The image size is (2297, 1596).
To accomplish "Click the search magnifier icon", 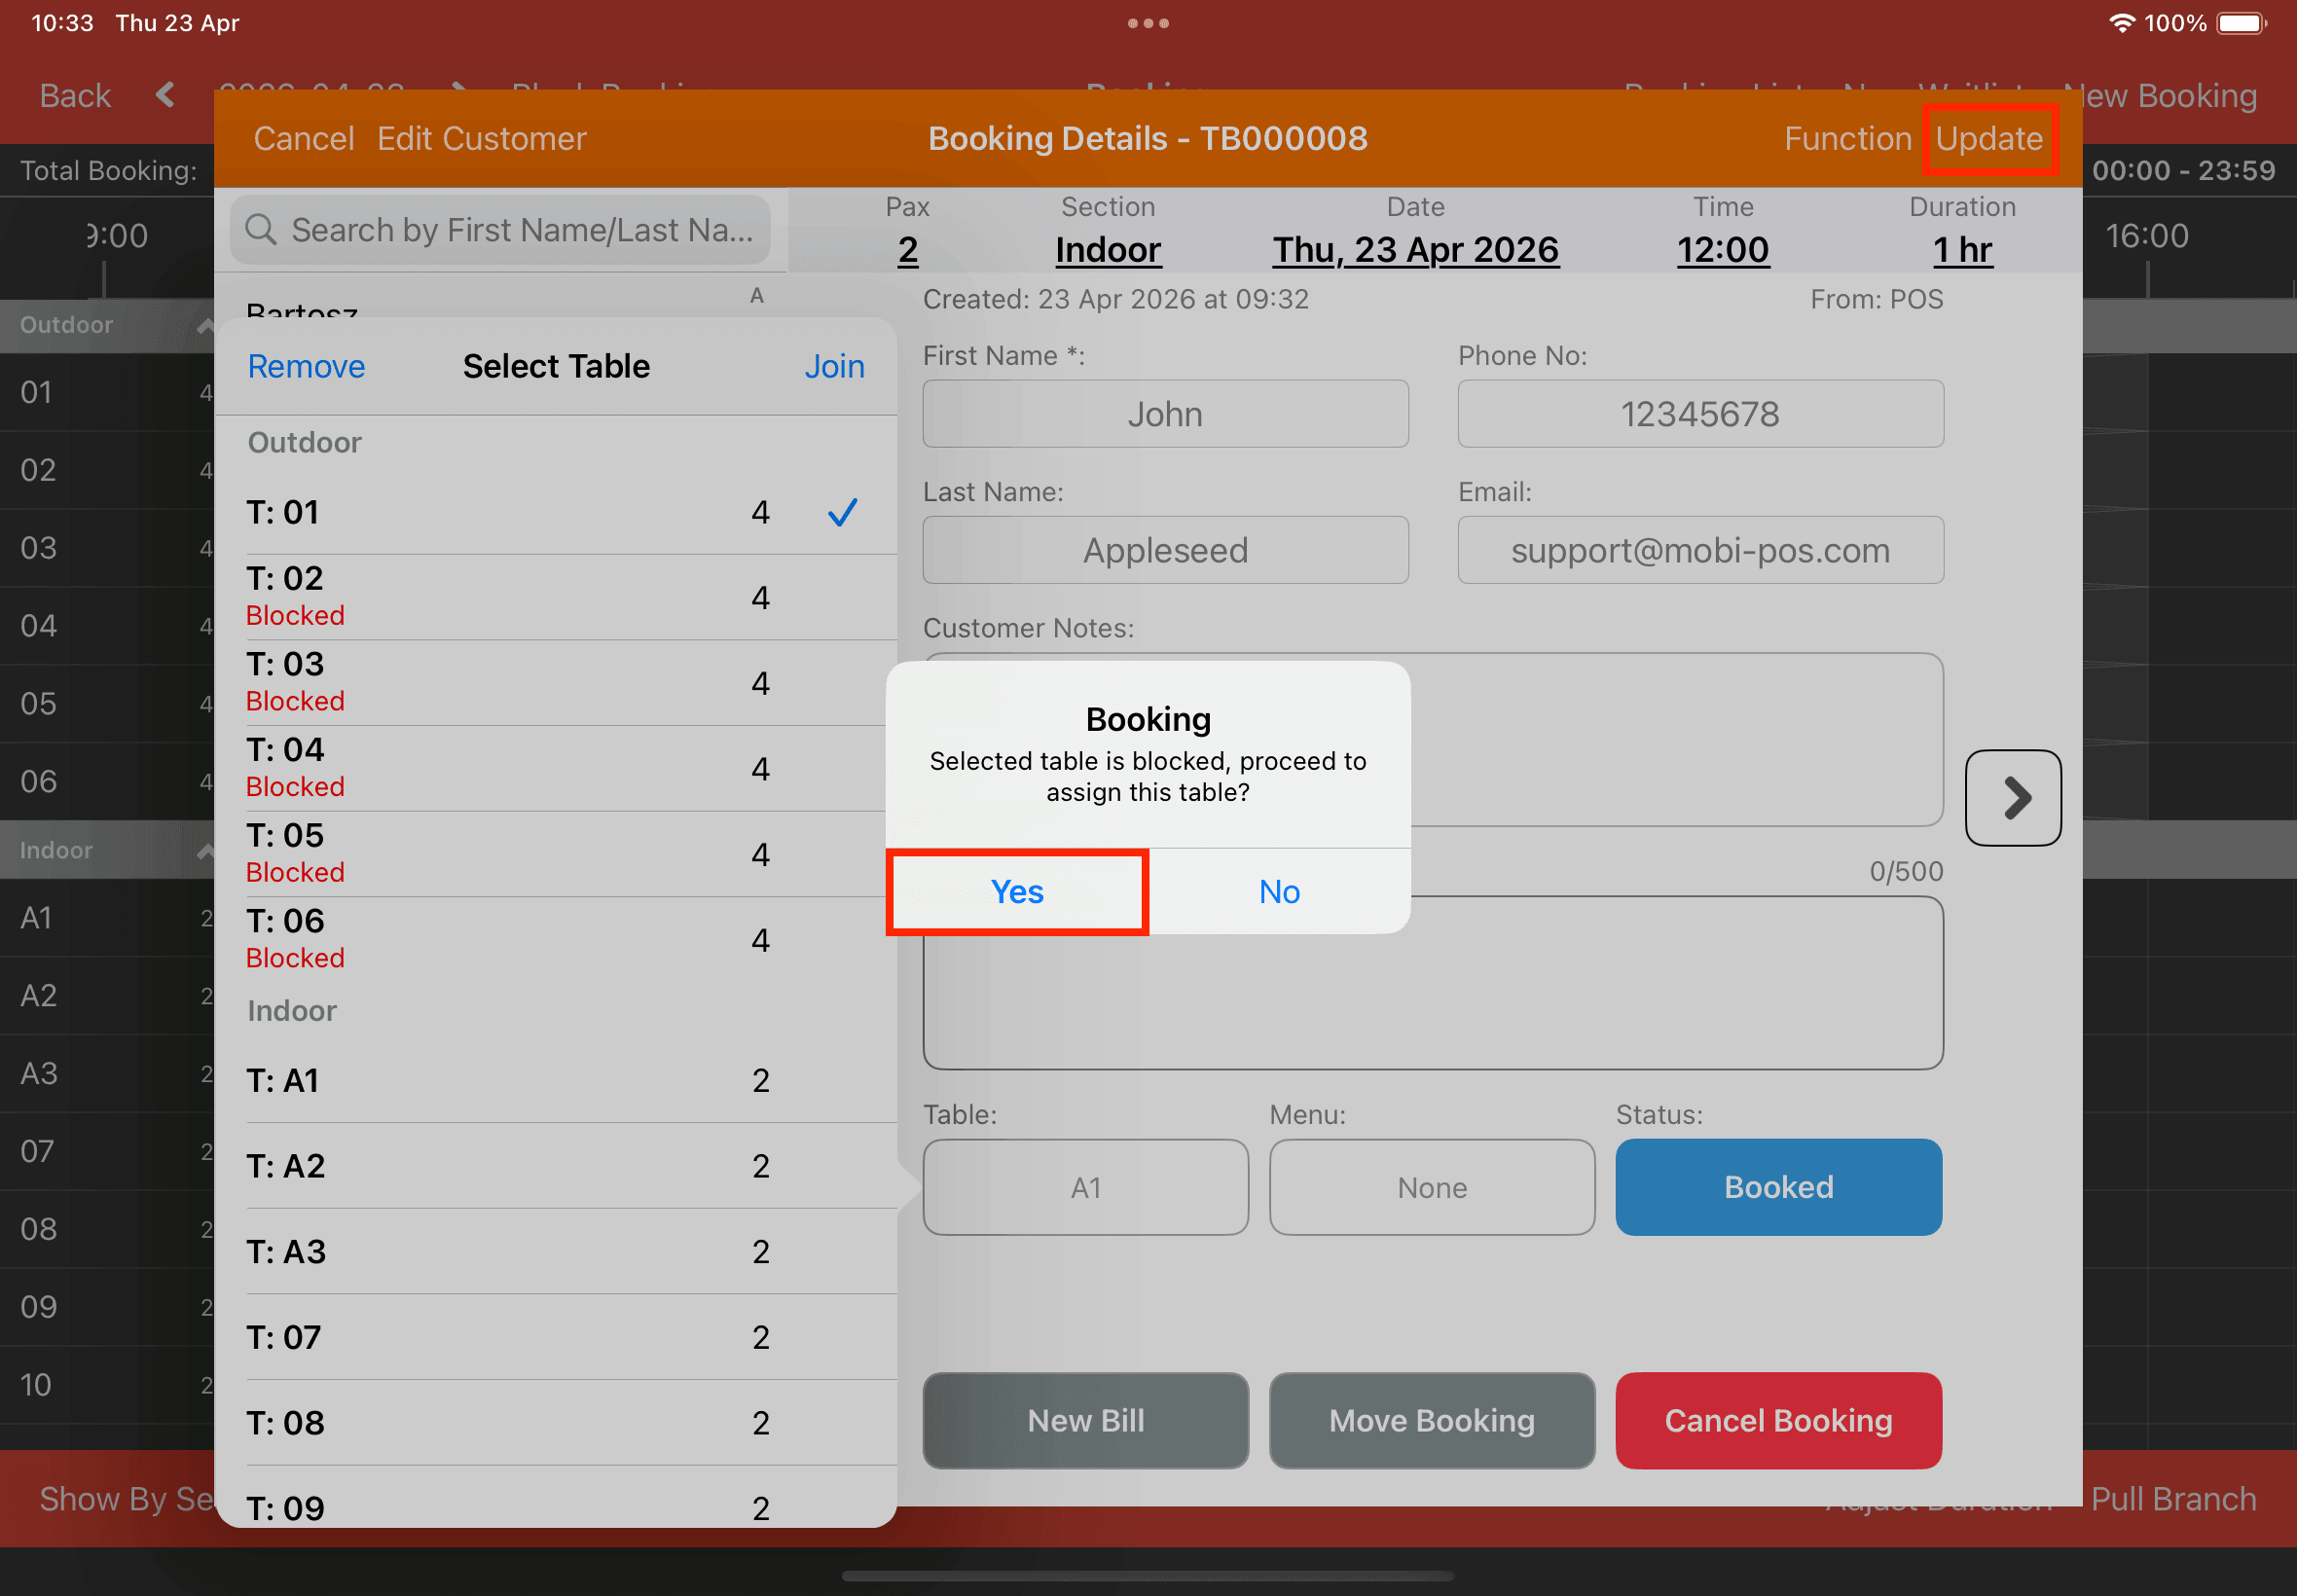I will [x=260, y=230].
